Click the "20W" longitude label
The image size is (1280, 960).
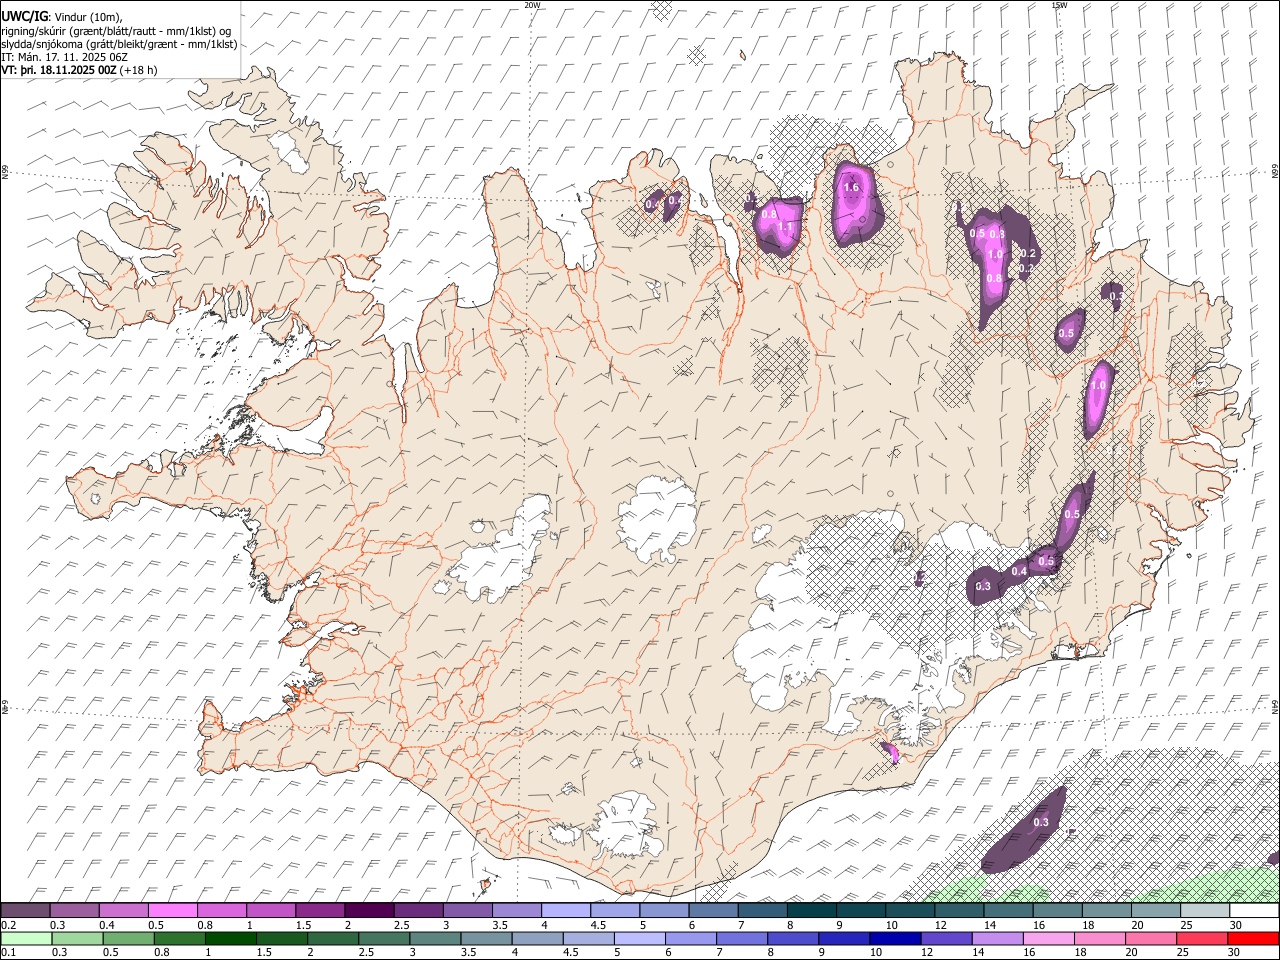pyautogui.click(x=532, y=5)
